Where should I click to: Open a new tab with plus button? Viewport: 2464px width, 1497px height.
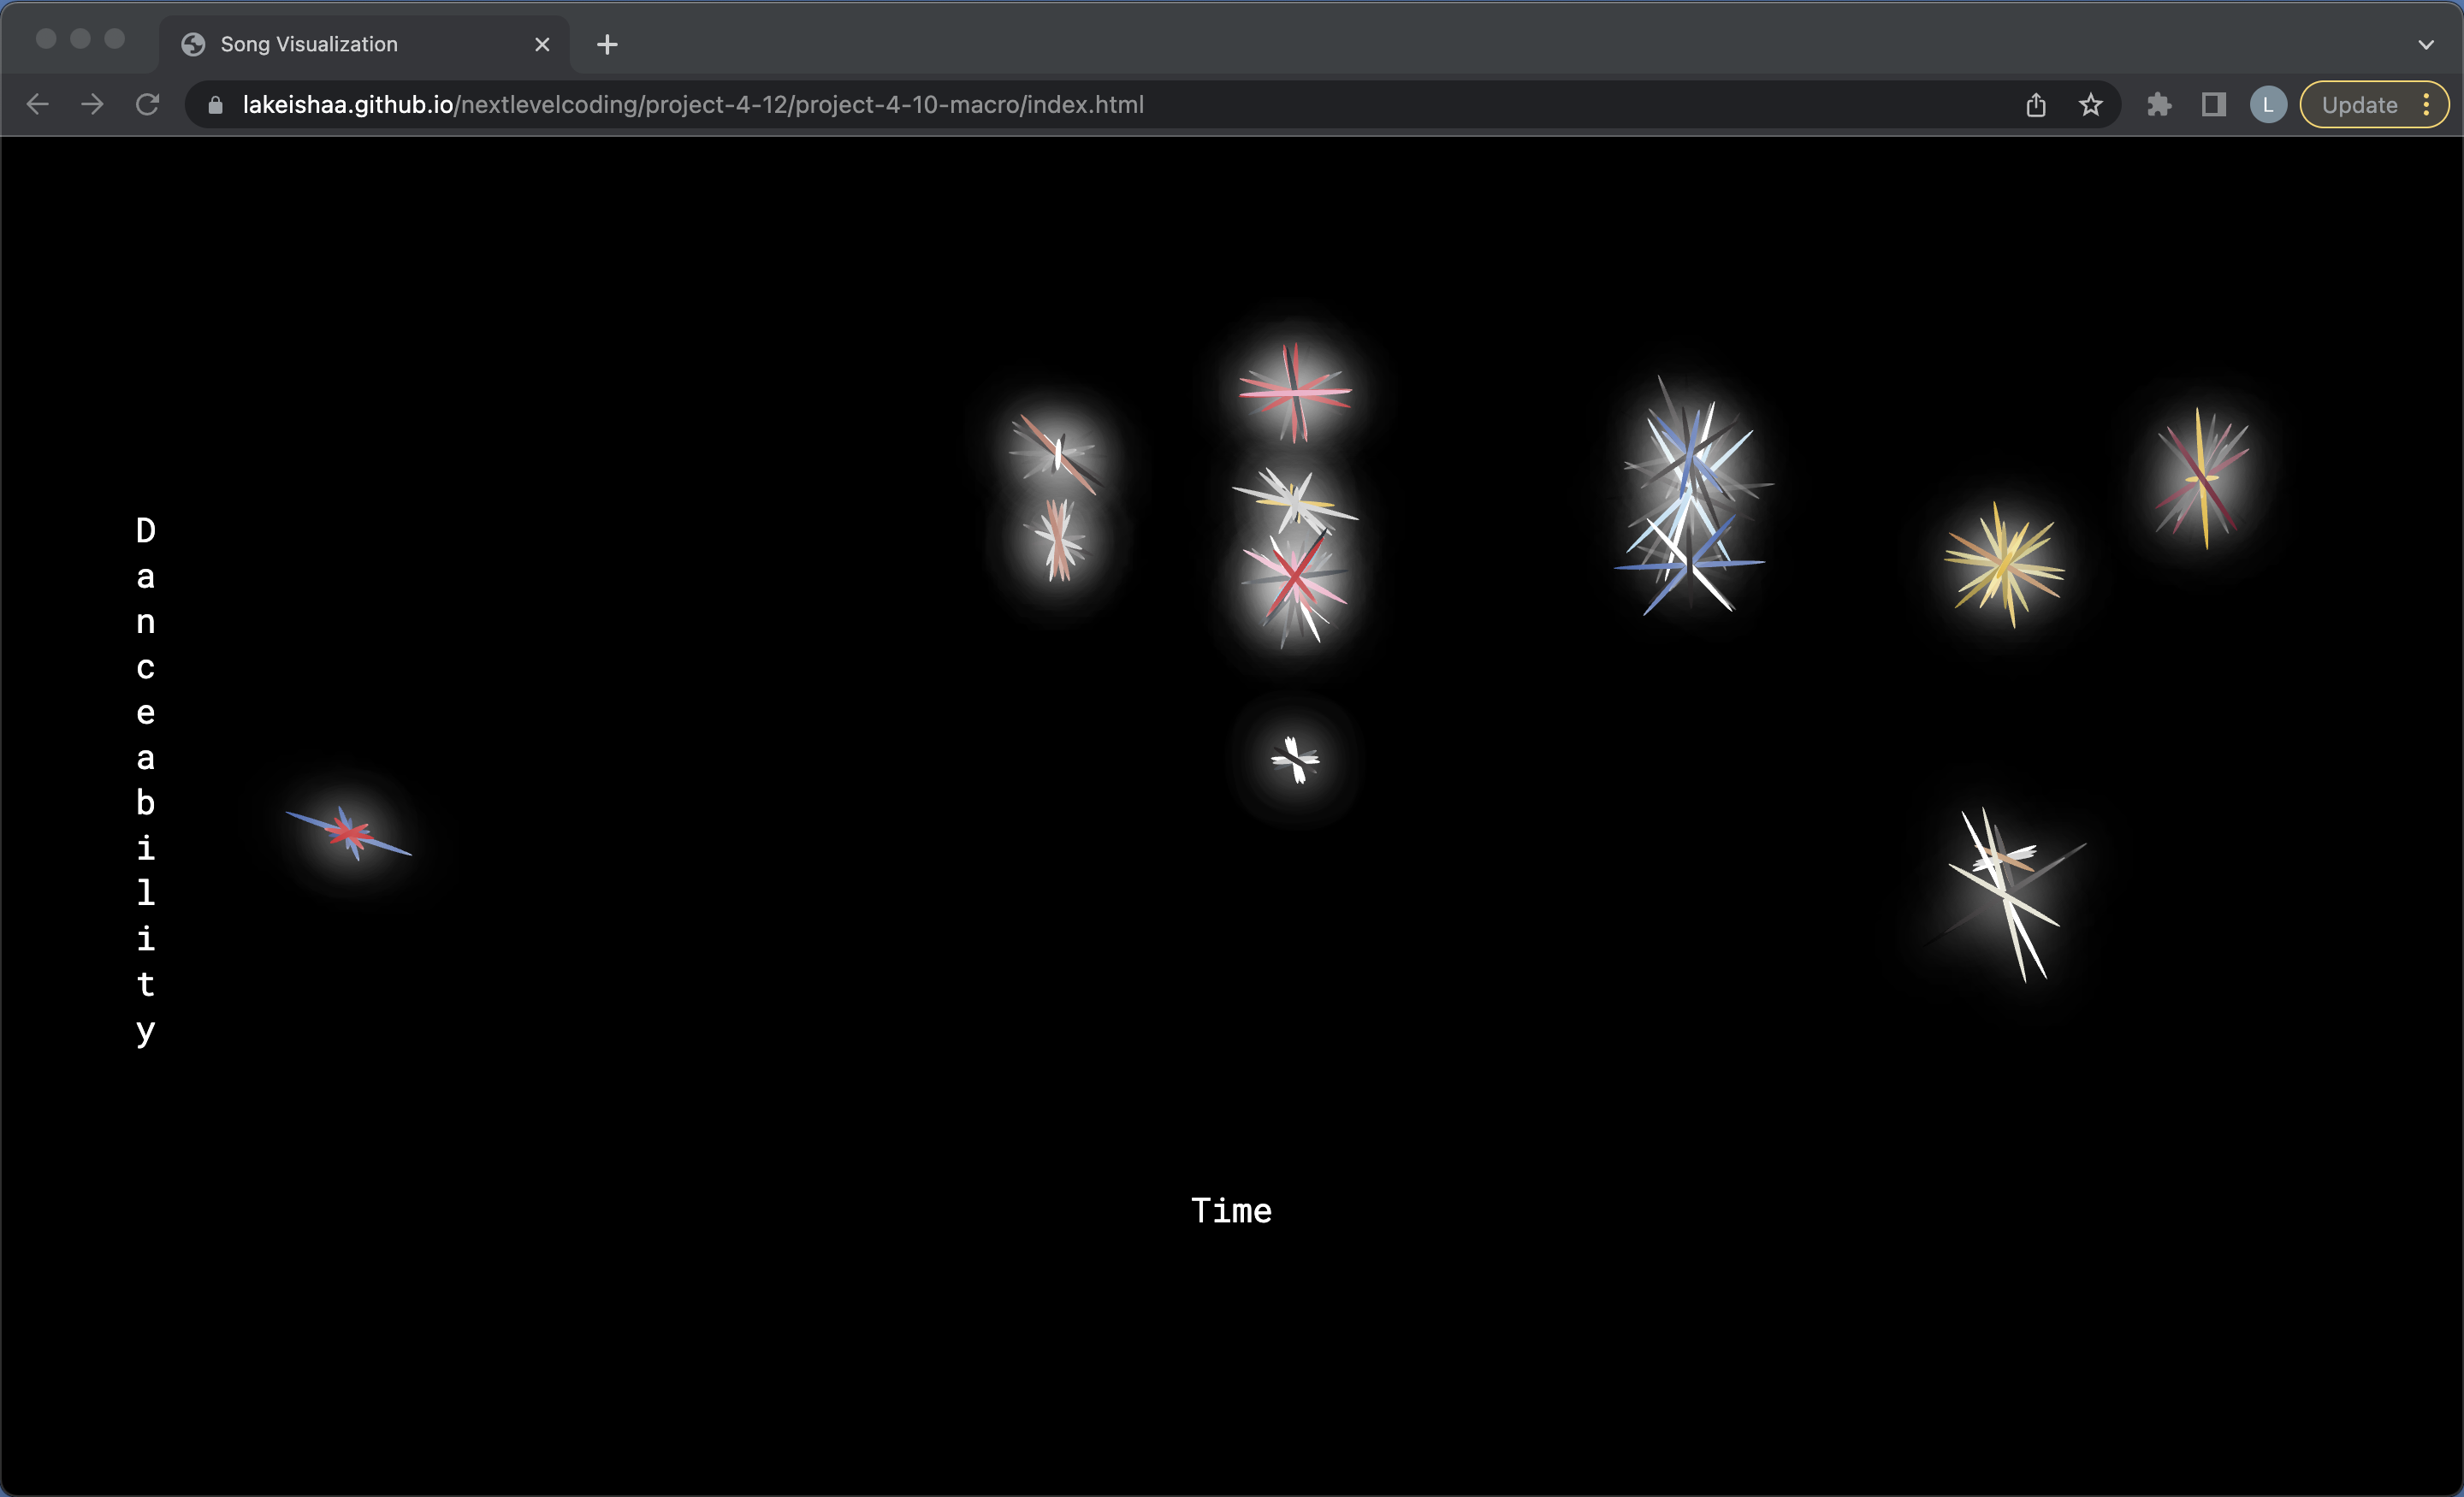[607, 44]
